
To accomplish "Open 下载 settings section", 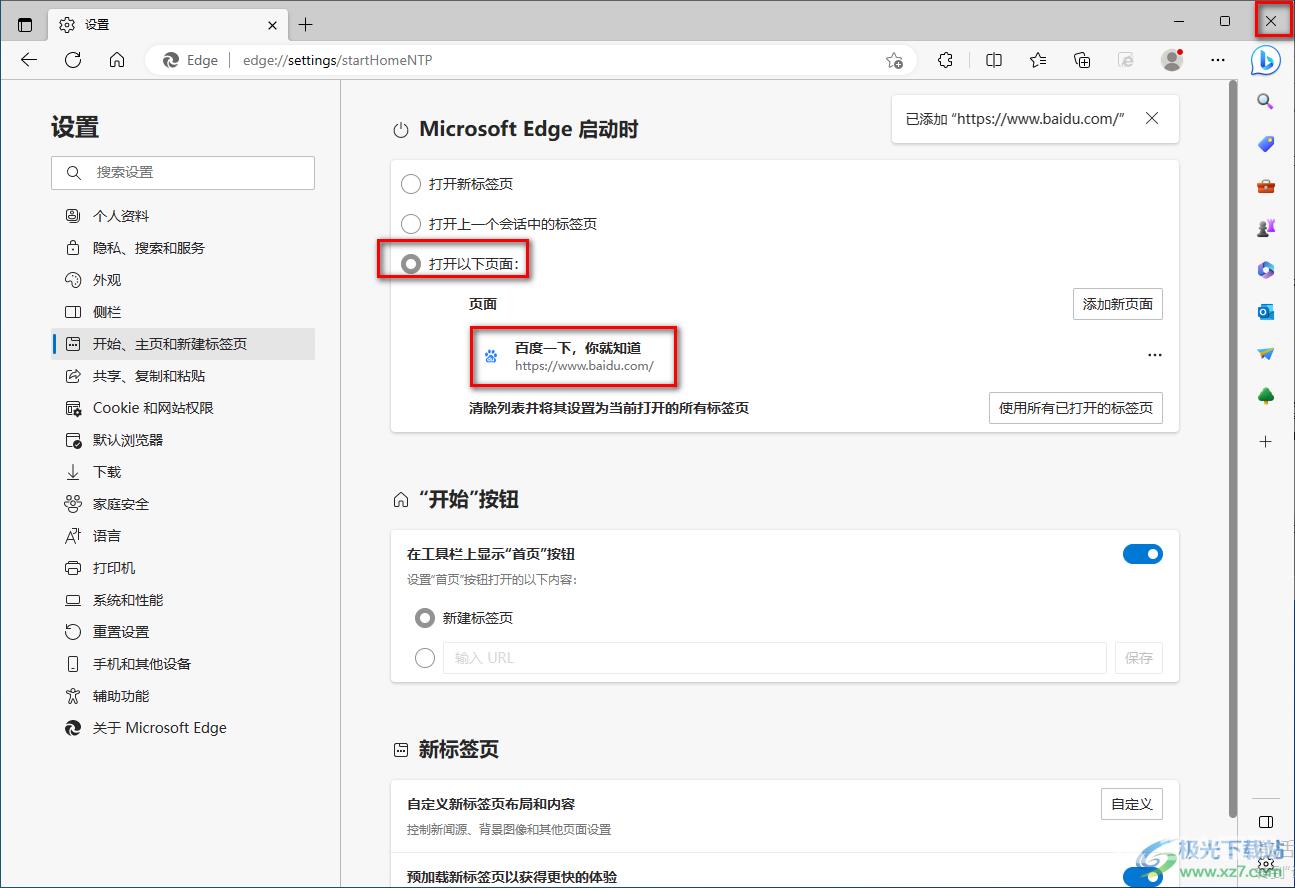I will click(183, 472).
